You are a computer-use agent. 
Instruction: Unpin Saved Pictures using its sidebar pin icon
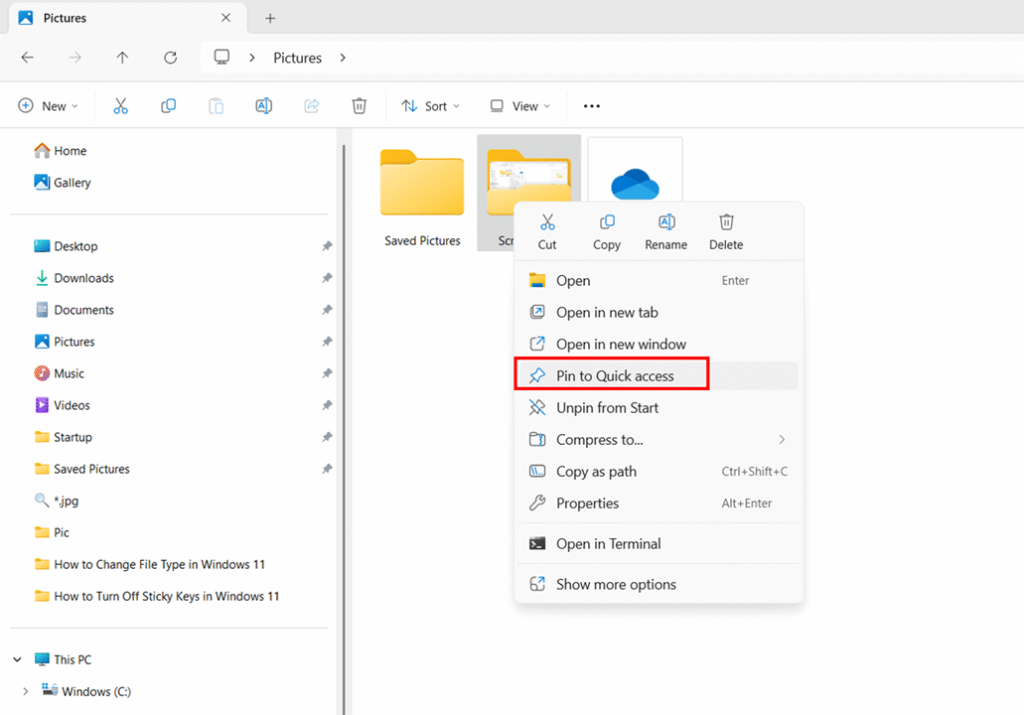pos(327,469)
